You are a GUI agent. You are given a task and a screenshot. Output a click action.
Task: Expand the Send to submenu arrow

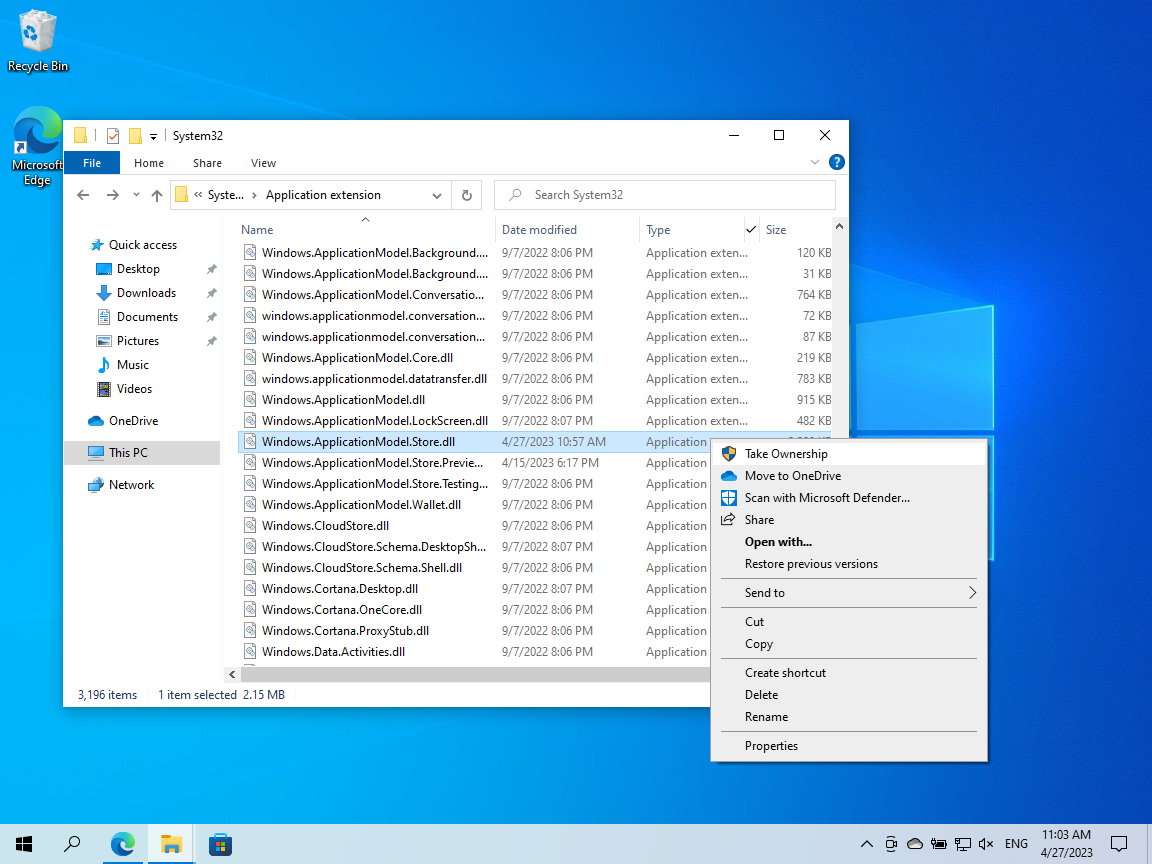(x=972, y=593)
